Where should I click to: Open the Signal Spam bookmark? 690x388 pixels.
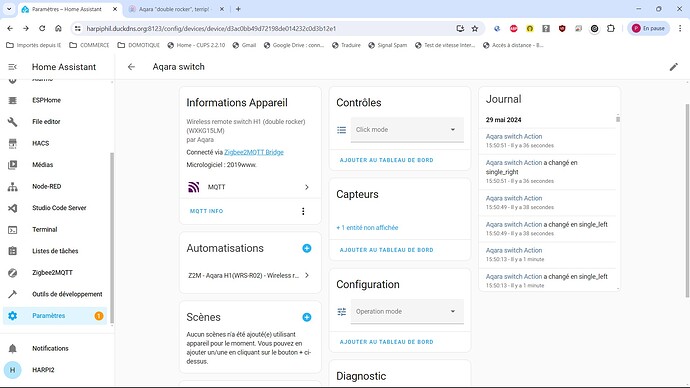[x=388, y=45]
